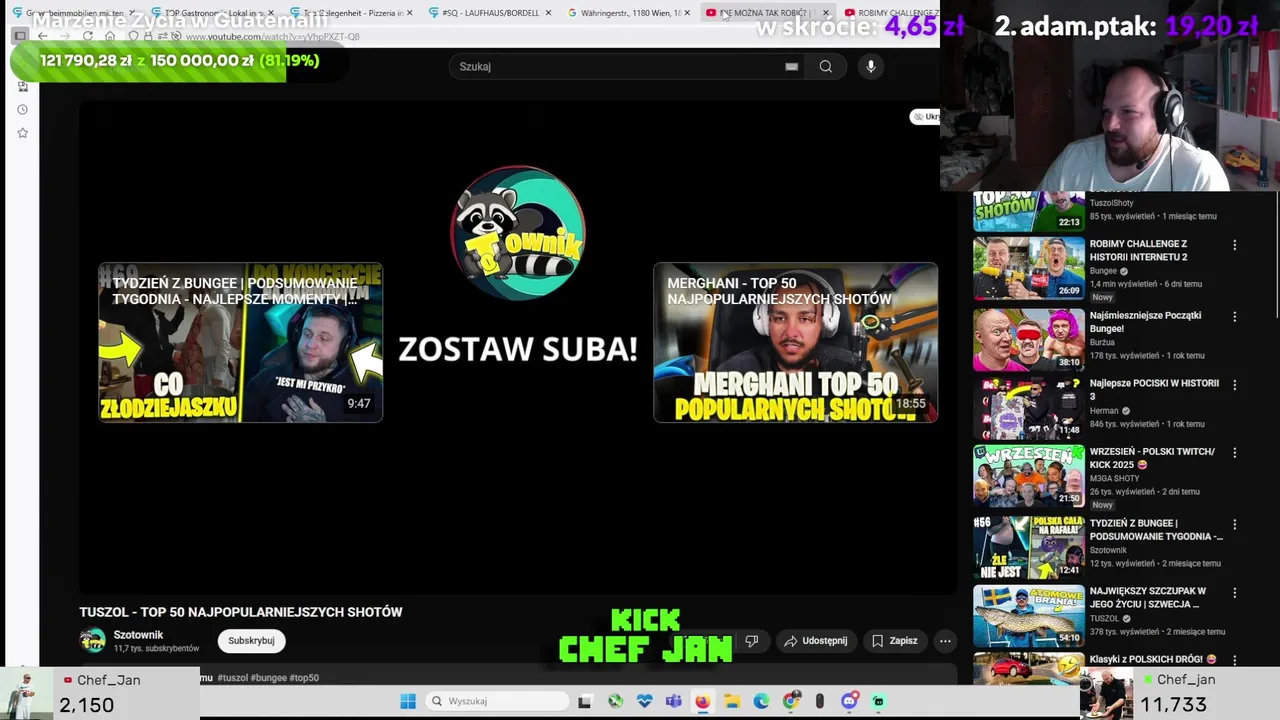This screenshot has height=720, width=1280.
Task: Click the browser reload icon
Action: (x=88, y=36)
